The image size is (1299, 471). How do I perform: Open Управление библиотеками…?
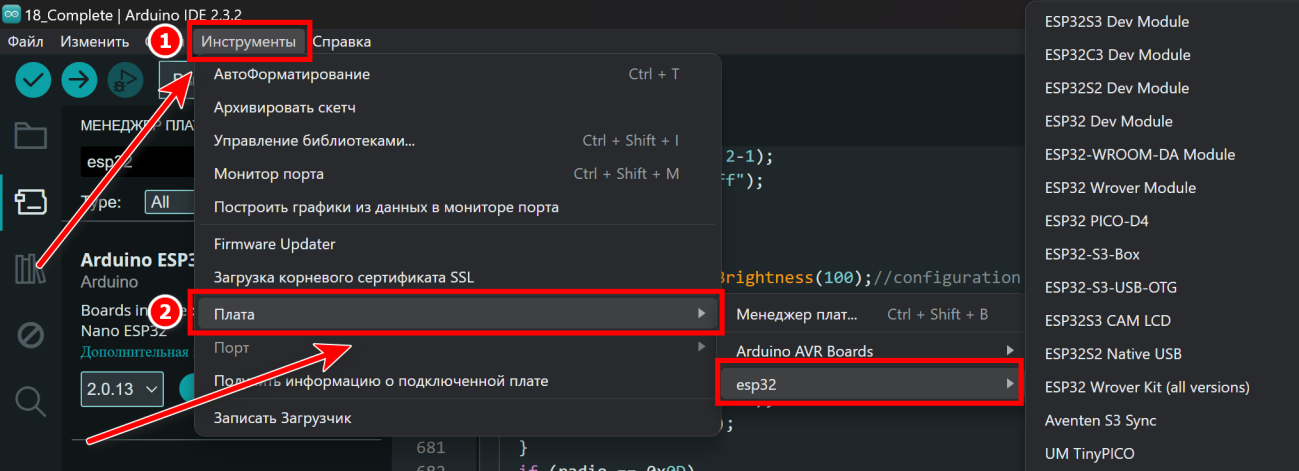point(457,141)
